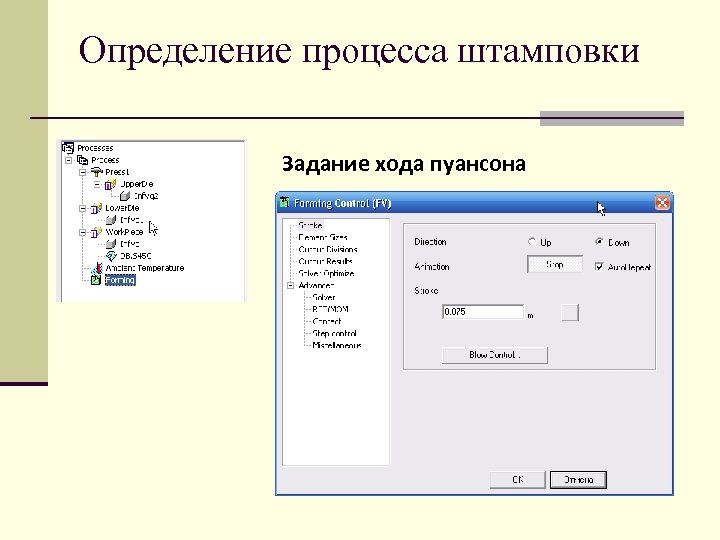Collapse the Press1 node

point(83,172)
